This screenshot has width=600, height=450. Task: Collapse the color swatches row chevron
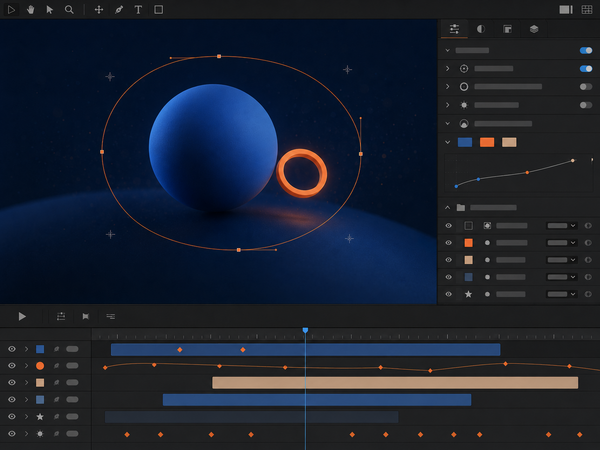447,142
